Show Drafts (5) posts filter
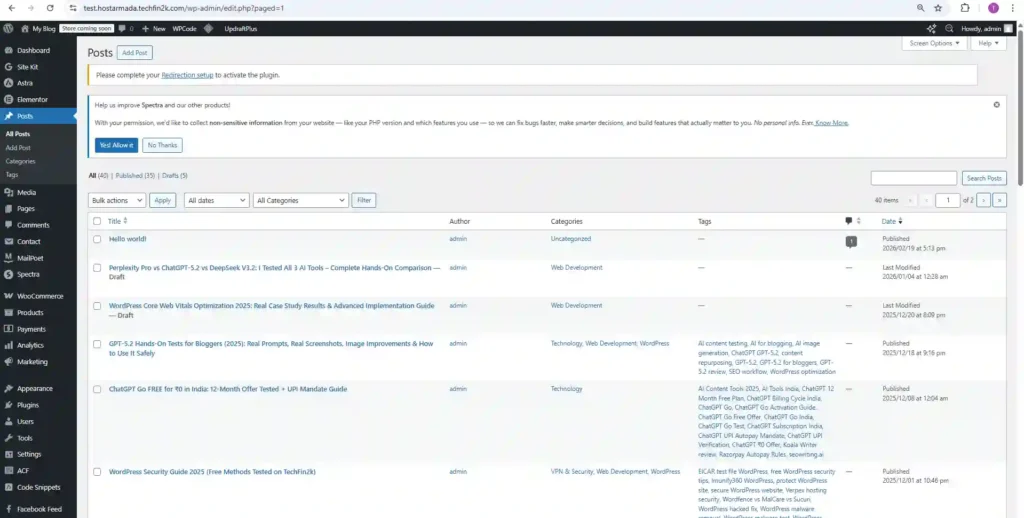Screen dimensions: 1024x518 [x=174, y=176]
